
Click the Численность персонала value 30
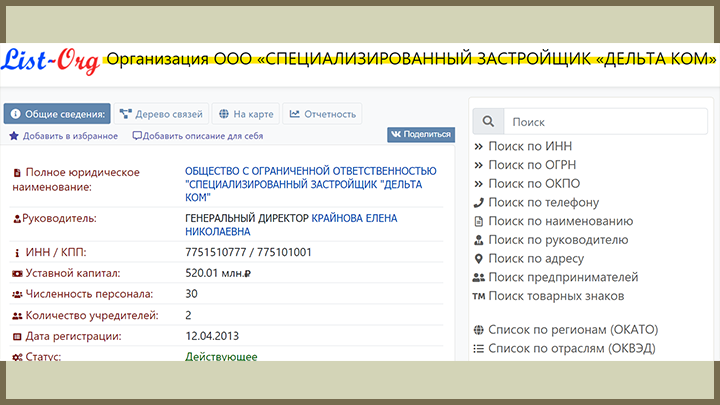click(191, 294)
